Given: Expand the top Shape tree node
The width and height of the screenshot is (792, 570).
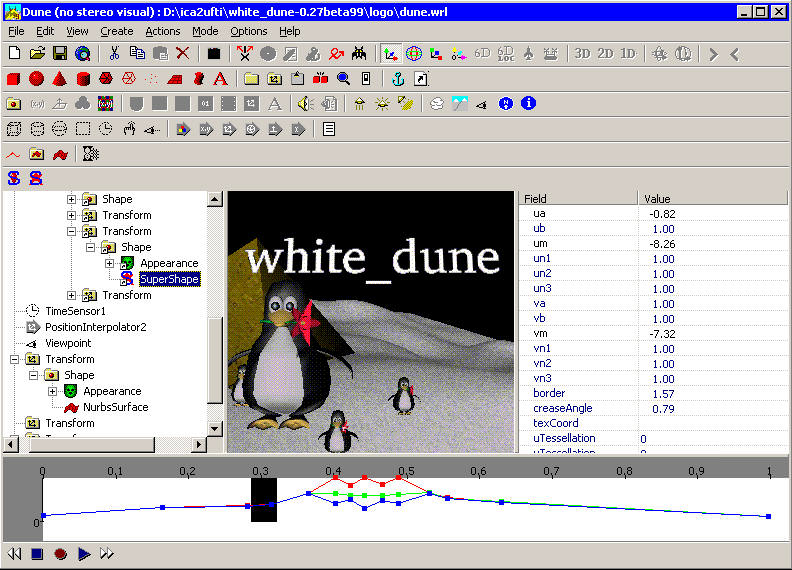Looking at the screenshot, I should pos(71,199).
